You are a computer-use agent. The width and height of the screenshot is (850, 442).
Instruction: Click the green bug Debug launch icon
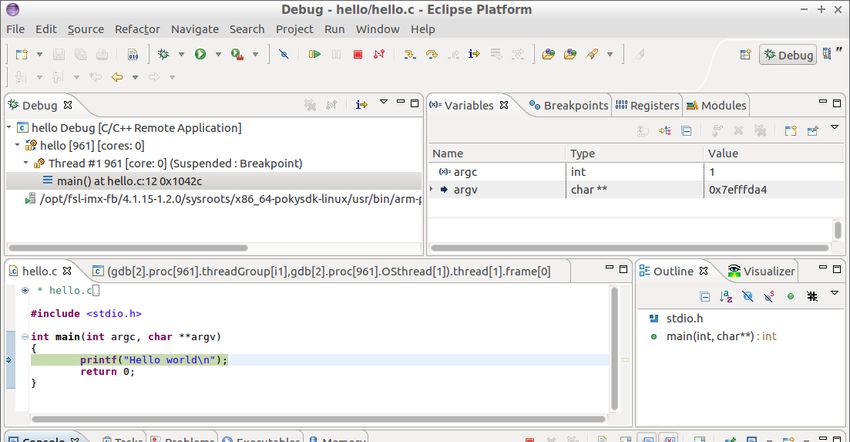(x=163, y=54)
